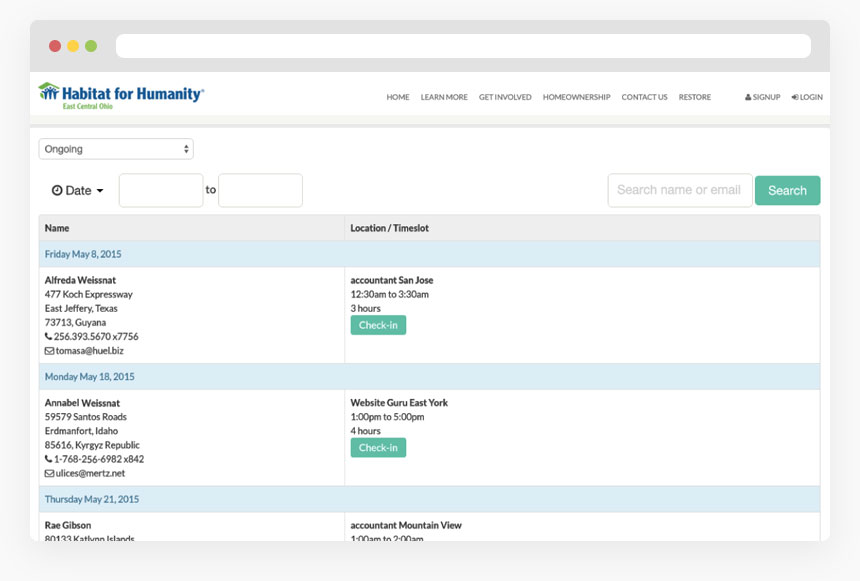
Task: Focus the Search name or email field
Action: (x=679, y=190)
